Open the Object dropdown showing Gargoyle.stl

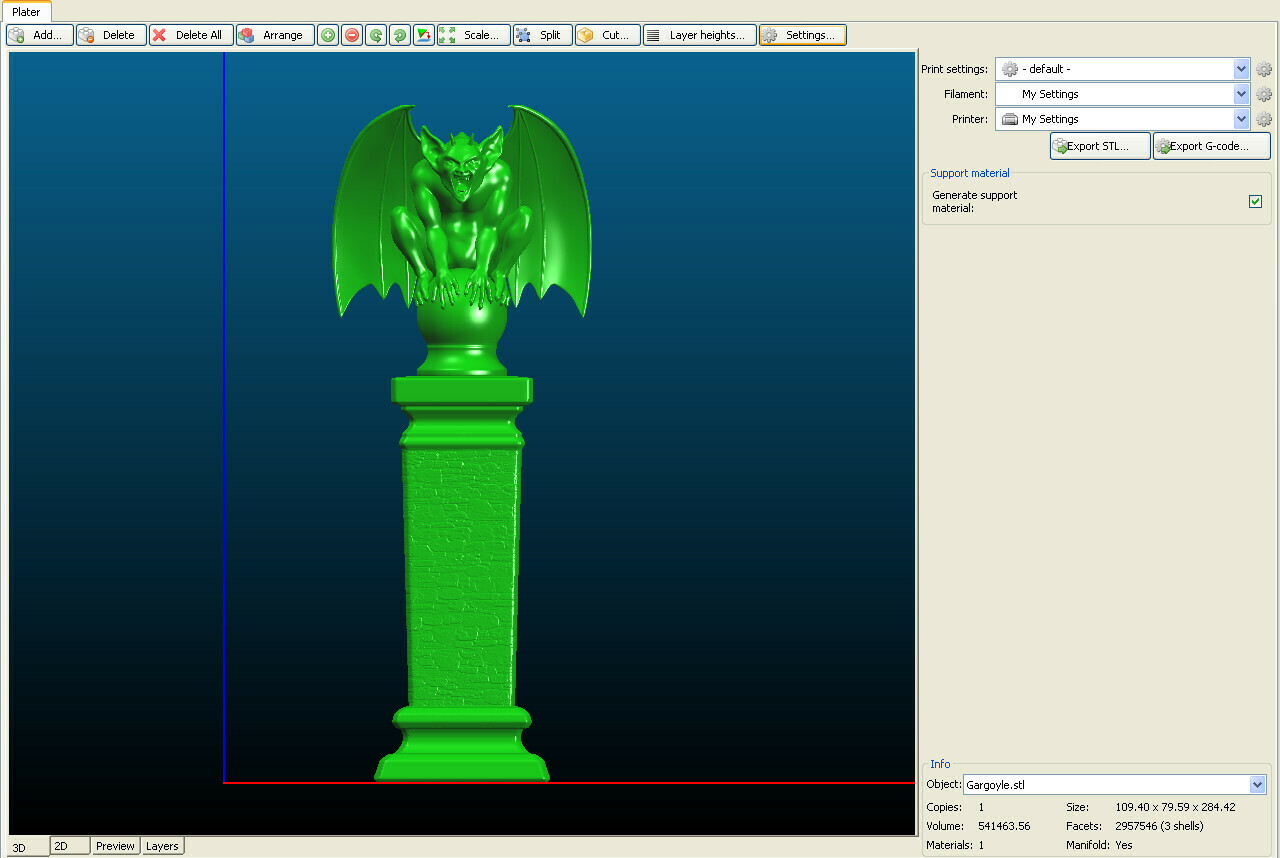tap(1259, 784)
